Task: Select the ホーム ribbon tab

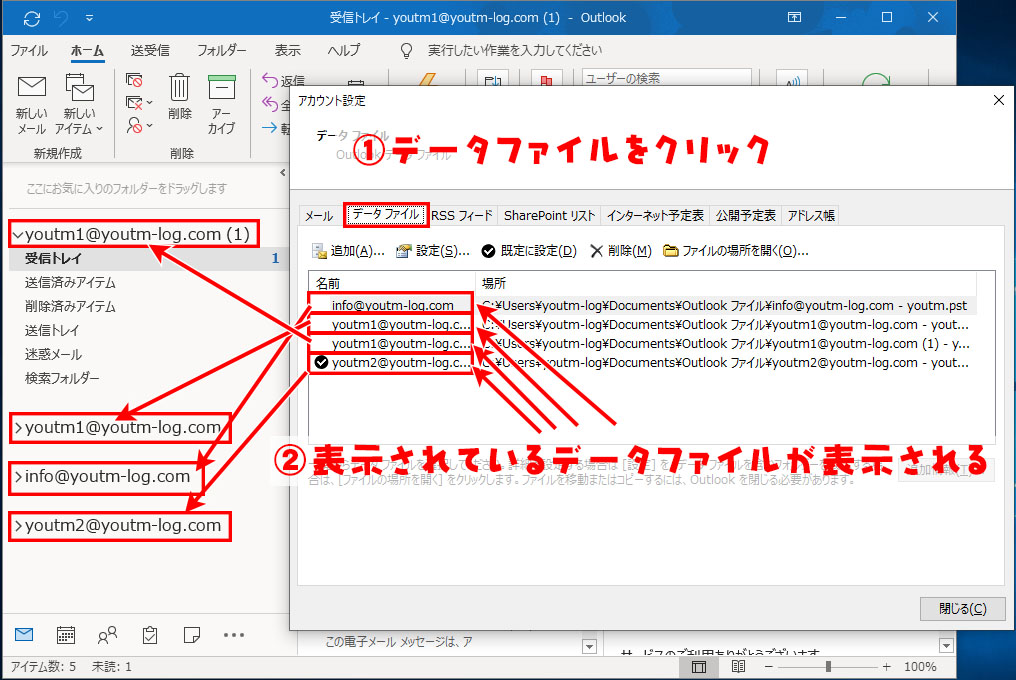Action: tap(87, 51)
